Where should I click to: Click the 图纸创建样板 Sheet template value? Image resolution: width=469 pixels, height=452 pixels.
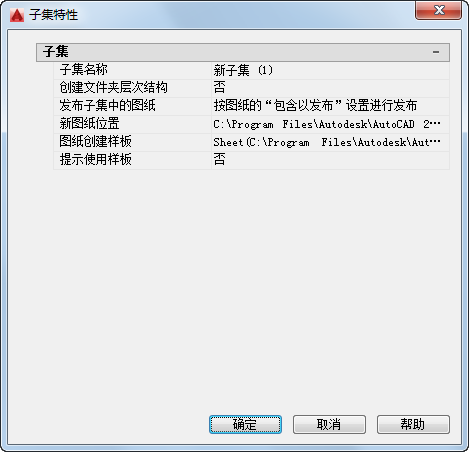[x=330, y=142]
